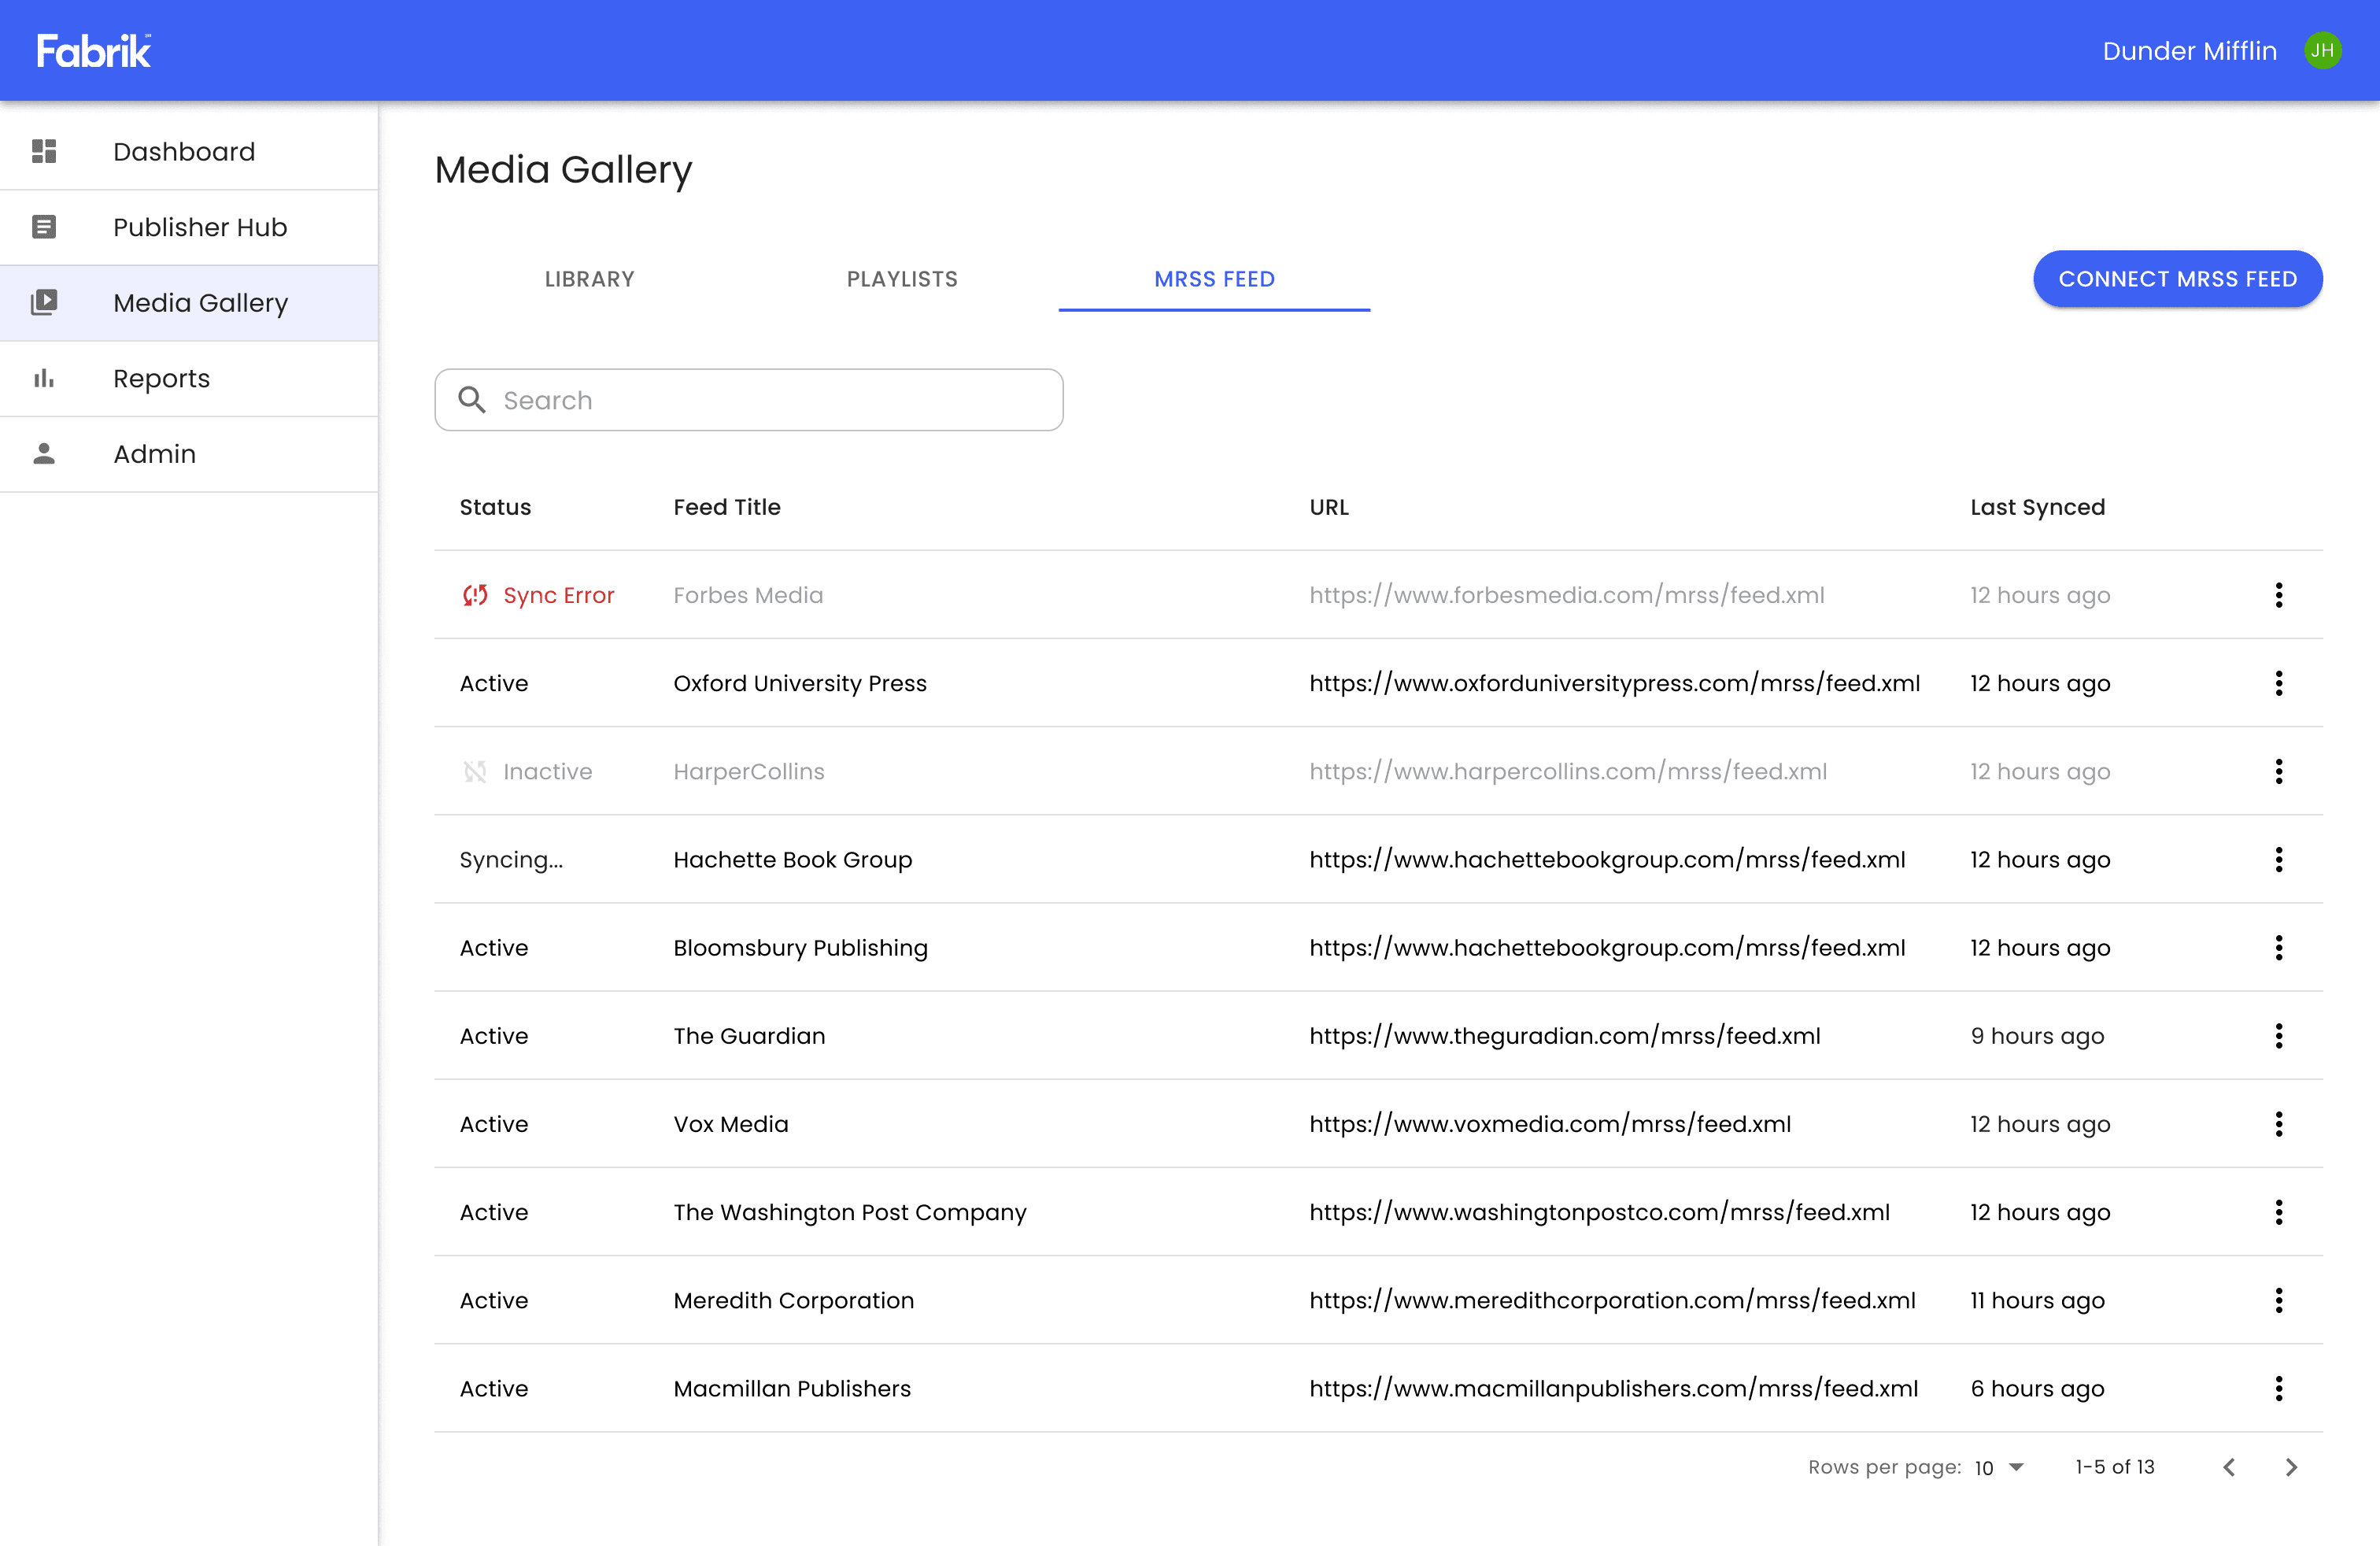Switch to the Library tab

(x=590, y=279)
